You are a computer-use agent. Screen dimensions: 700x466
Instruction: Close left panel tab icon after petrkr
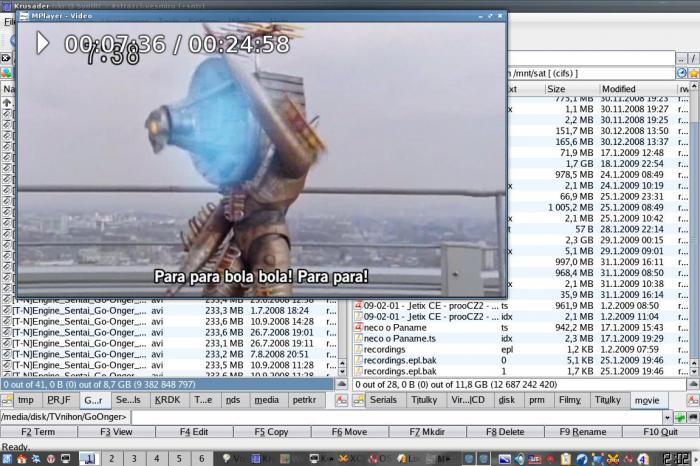(x=342, y=400)
